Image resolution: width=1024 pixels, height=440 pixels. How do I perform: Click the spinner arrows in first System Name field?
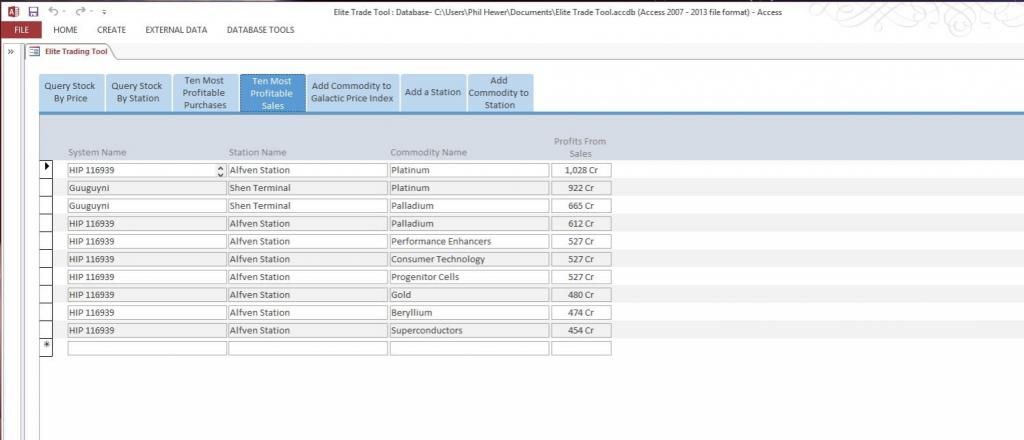click(220, 170)
